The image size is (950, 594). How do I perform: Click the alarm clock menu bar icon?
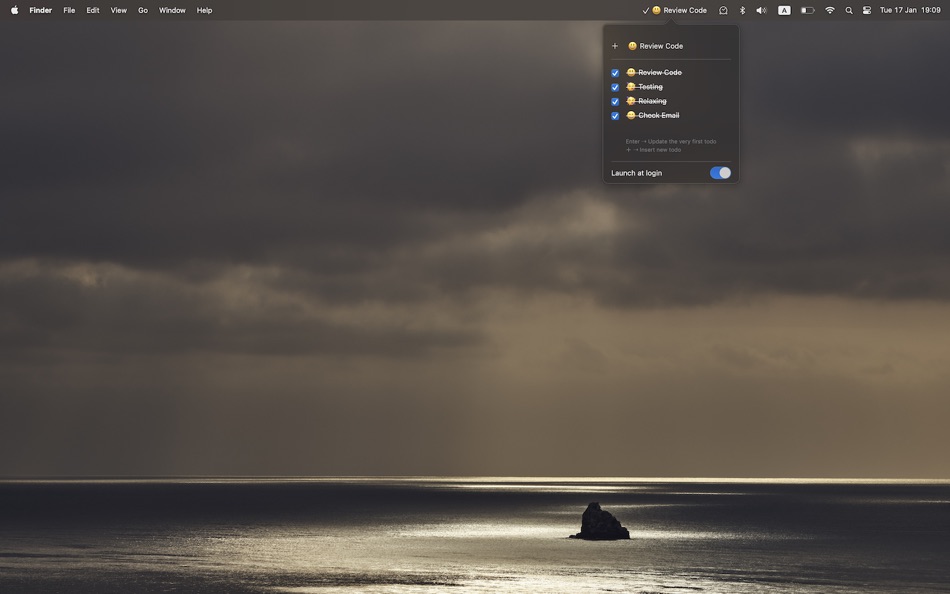[723, 10]
